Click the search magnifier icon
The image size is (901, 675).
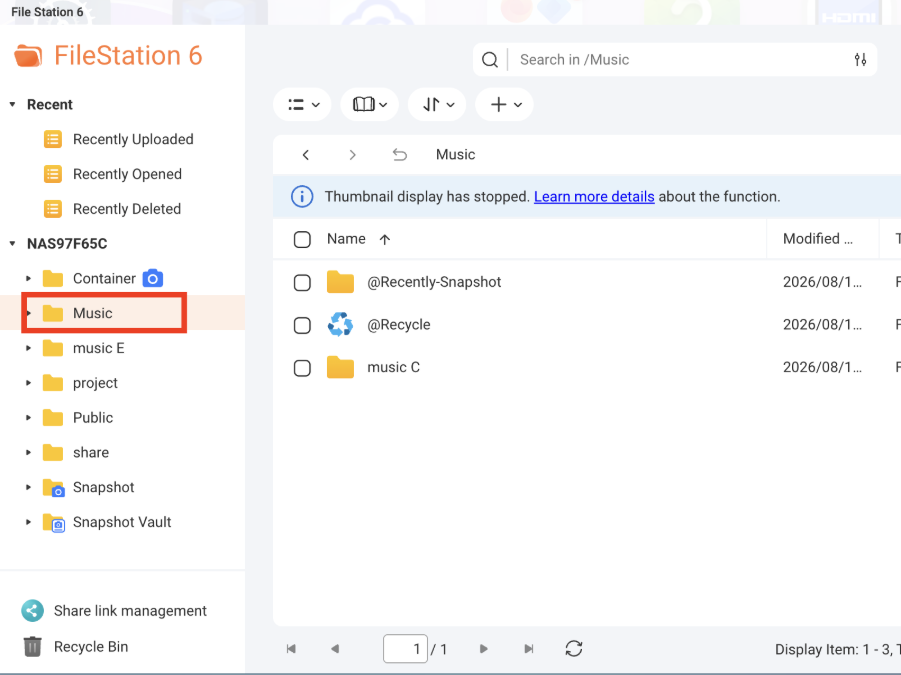click(x=490, y=60)
